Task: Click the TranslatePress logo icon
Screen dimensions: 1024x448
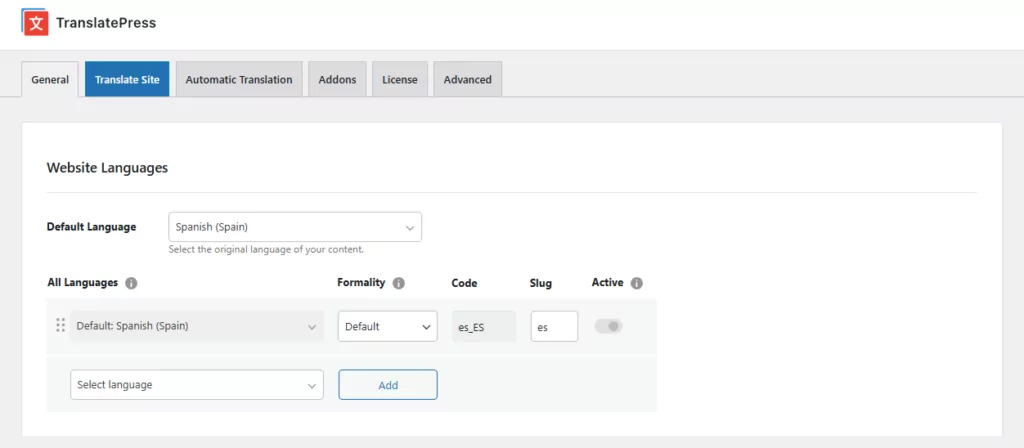Action: pos(35,22)
